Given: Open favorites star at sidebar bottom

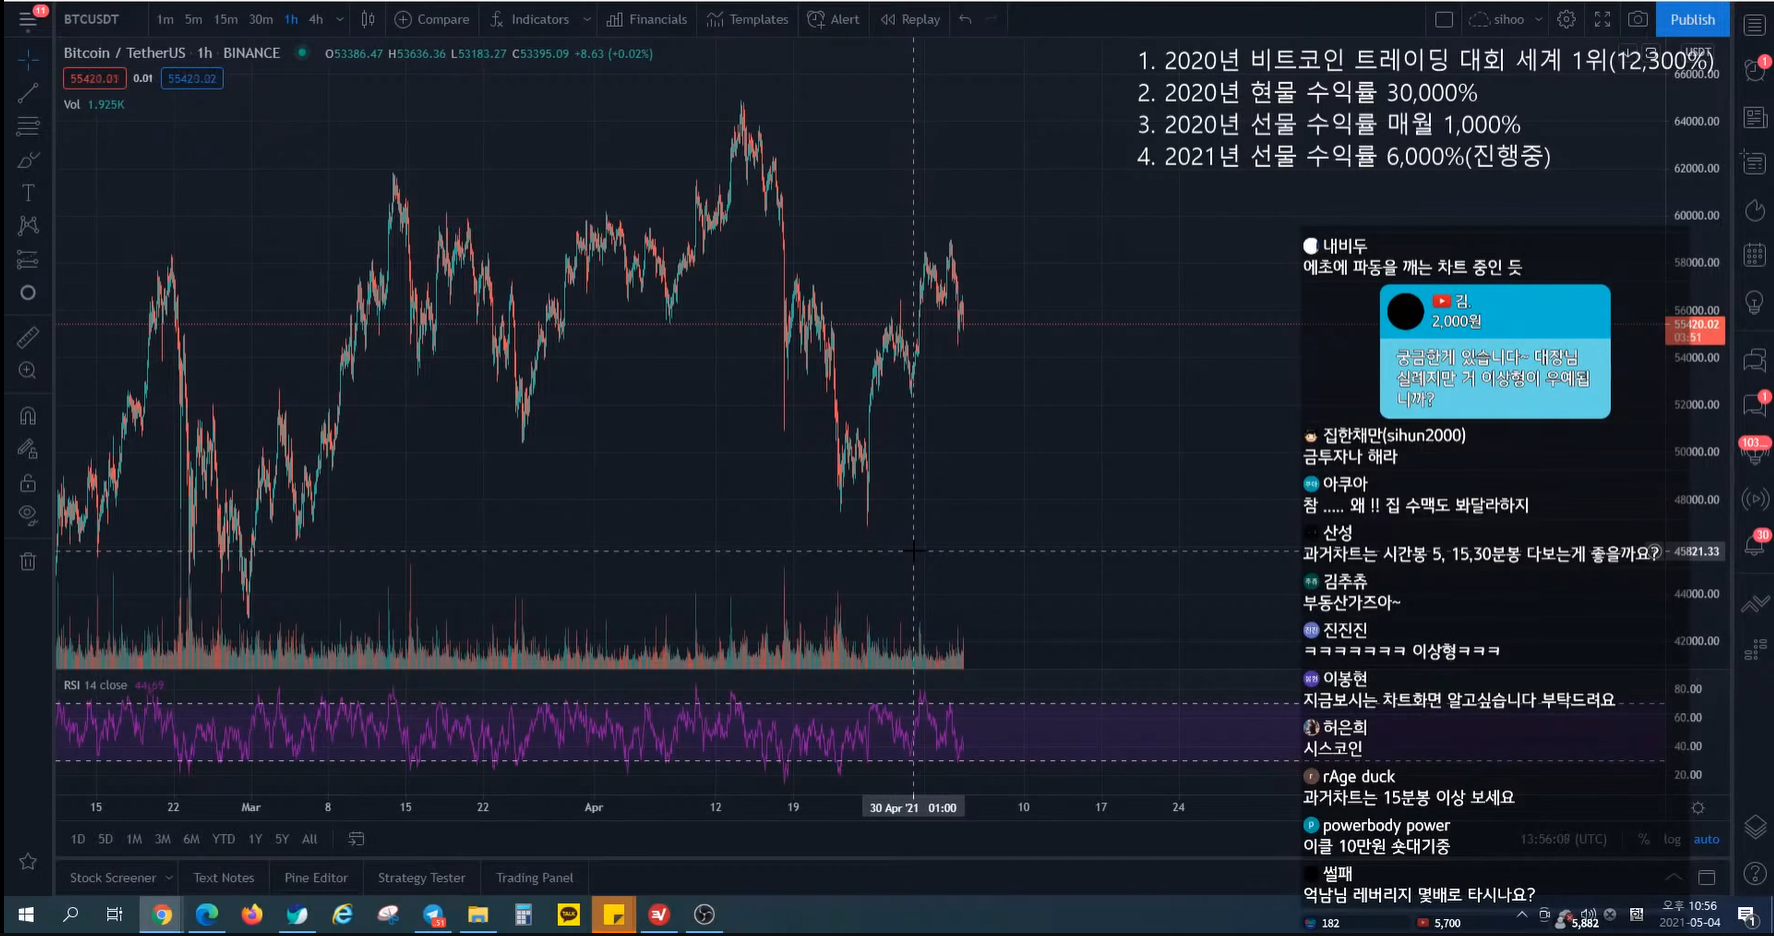Looking at the screenshot, I should tap(28, 861).
